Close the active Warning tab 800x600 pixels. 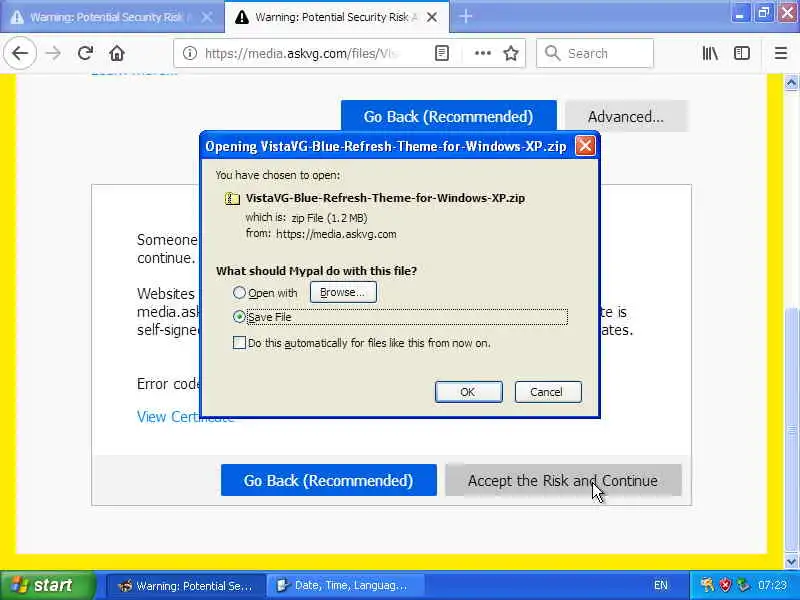(432, 17)
